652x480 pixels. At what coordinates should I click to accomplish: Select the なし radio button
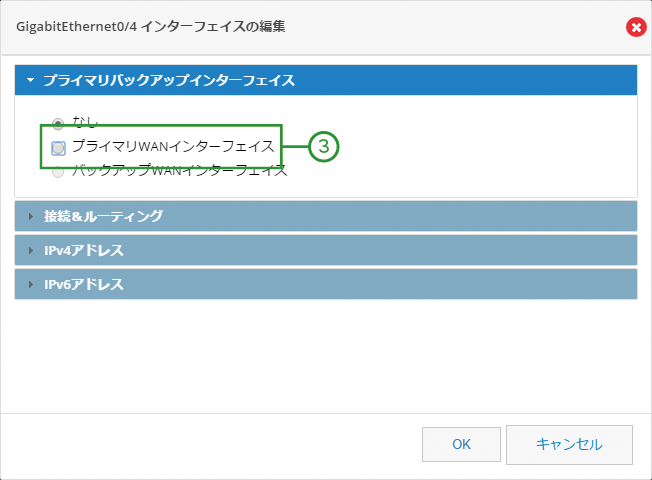pyautogui.click(x=58, y=123)
